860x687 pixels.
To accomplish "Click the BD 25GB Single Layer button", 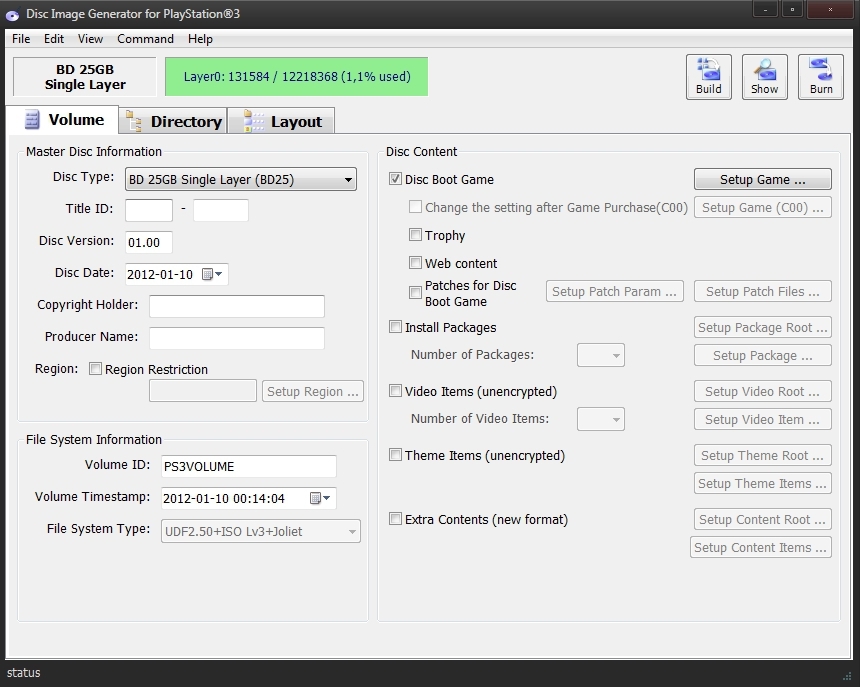I will [x=85, y=77].
